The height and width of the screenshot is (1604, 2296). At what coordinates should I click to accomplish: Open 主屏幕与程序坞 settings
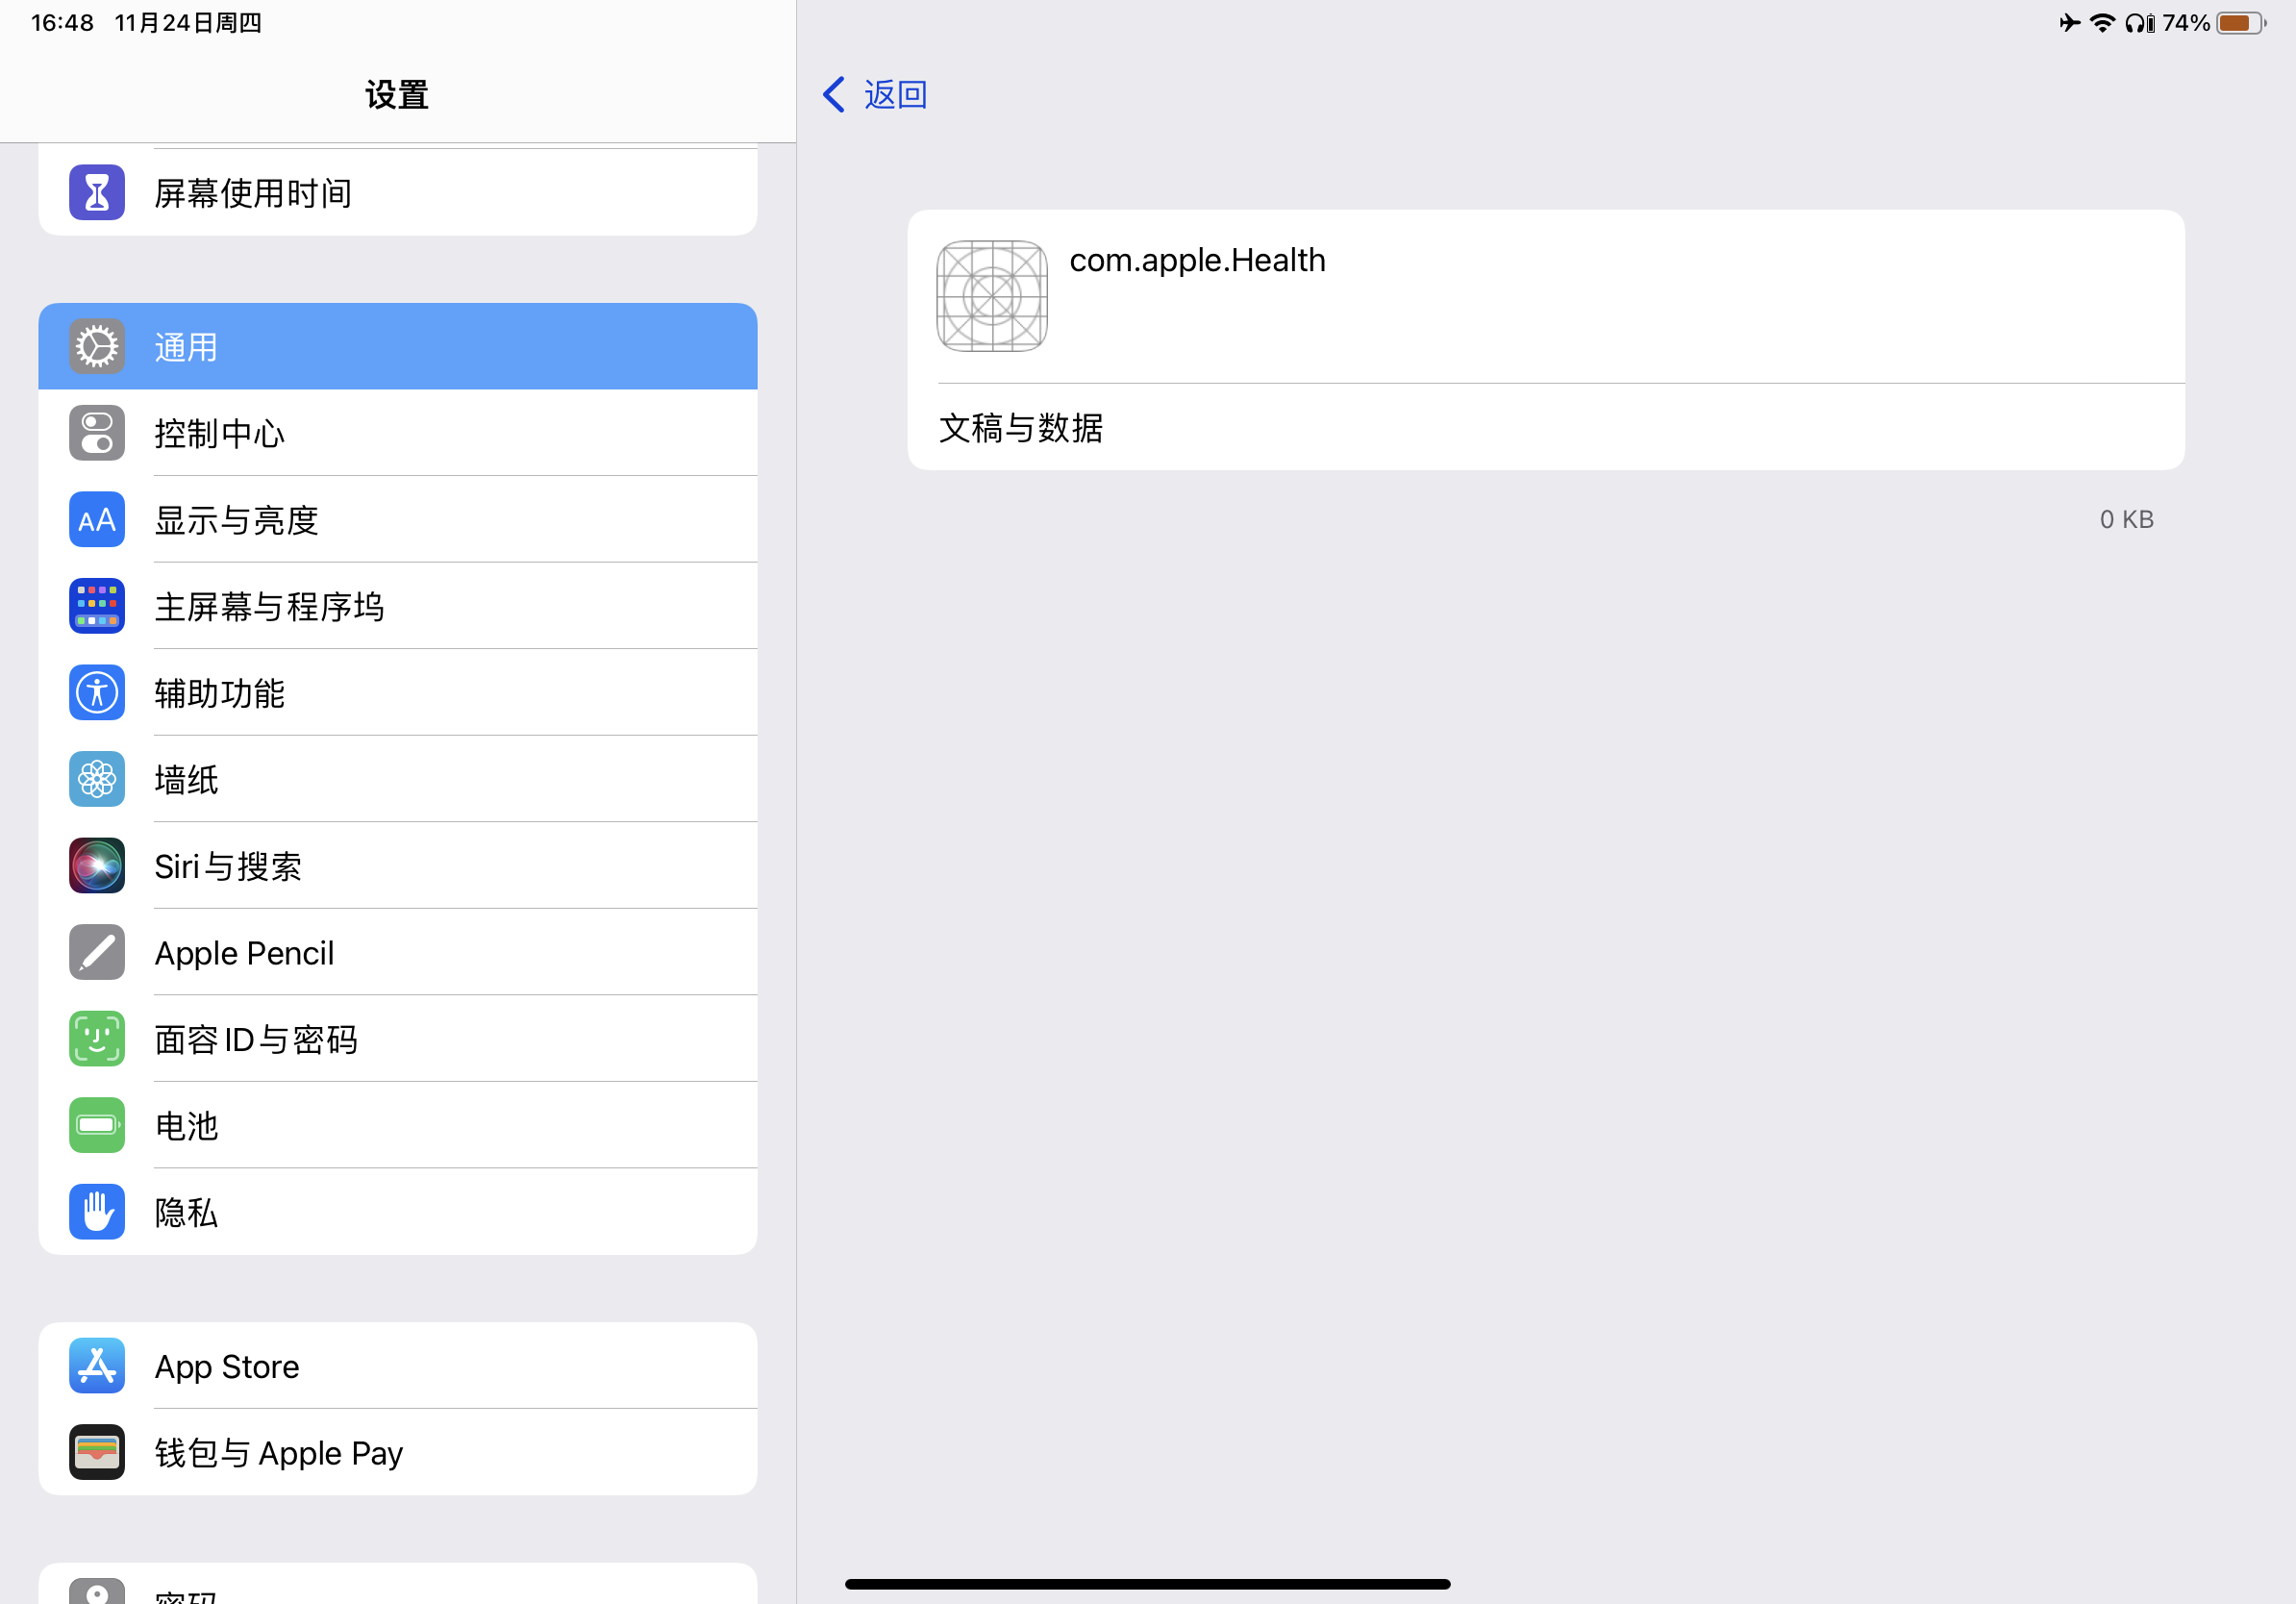tap(400, 607)
